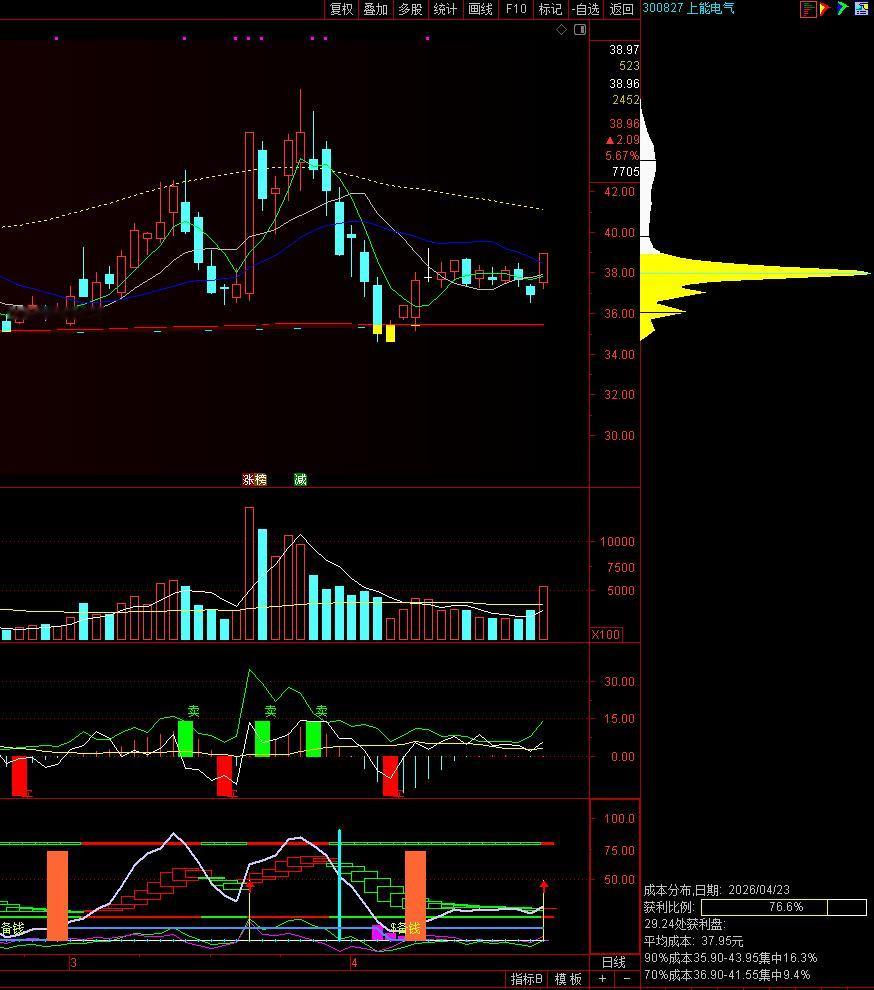Click the X100 volume unit label

click(606, 634)
